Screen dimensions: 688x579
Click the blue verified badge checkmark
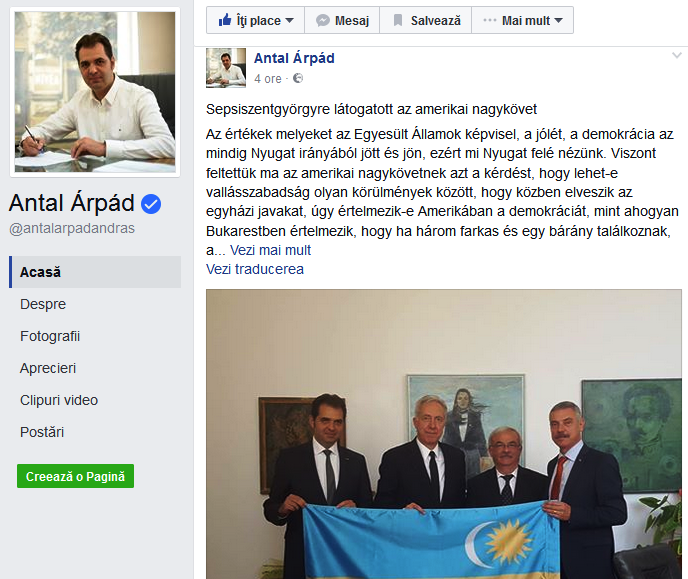(x=151, y=204)
